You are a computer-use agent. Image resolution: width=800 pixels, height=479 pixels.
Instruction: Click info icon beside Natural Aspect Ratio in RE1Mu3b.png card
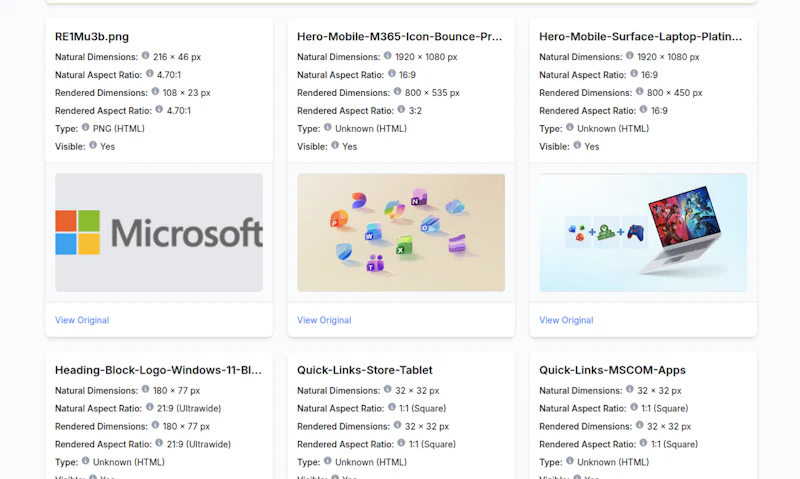click(x=149, y=73)
